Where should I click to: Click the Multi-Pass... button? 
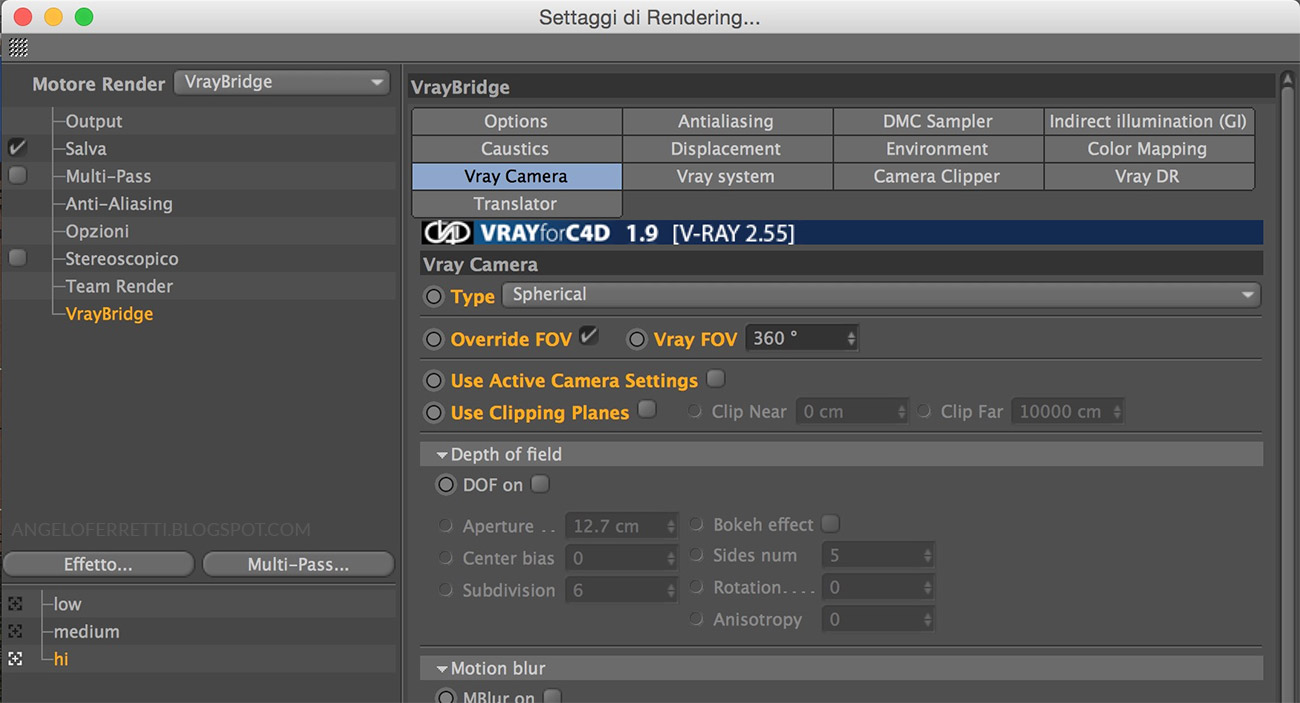tap(298, 564)
